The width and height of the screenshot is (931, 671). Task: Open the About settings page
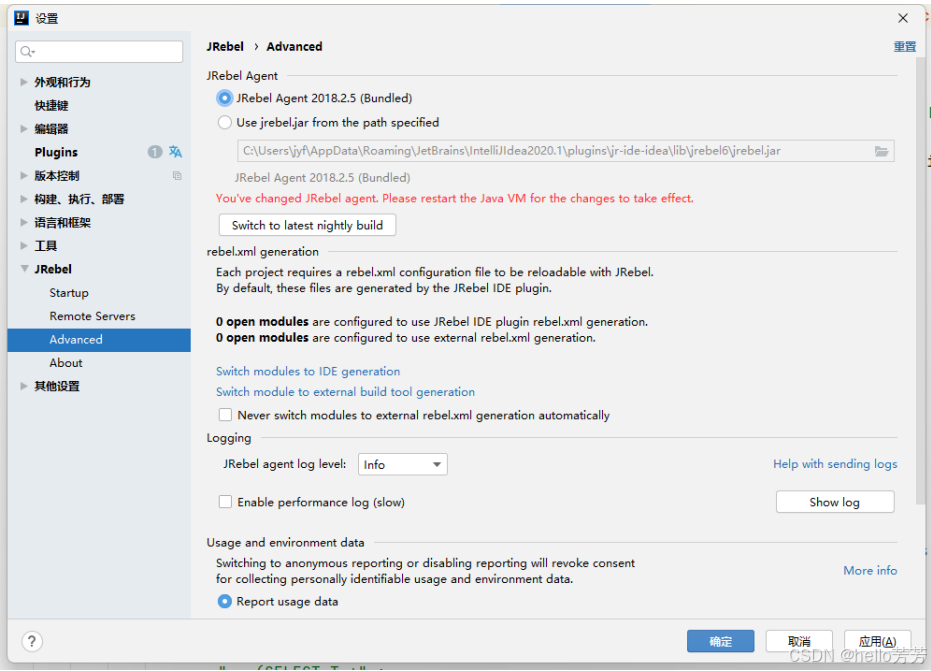tap(66, 363)
